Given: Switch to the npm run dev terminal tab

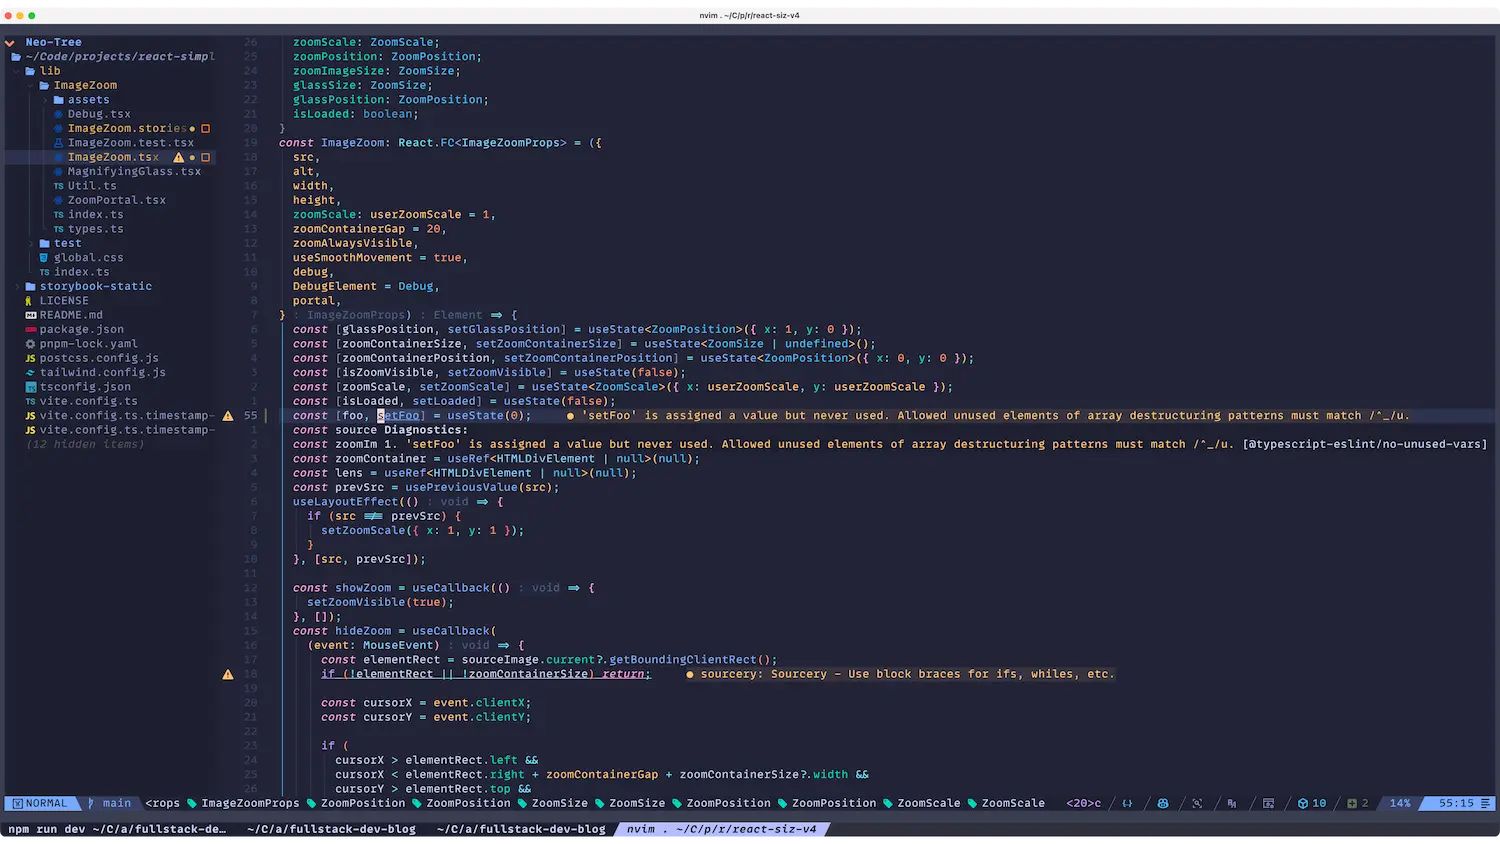Looking at the screenshot, I should point(117,829).
